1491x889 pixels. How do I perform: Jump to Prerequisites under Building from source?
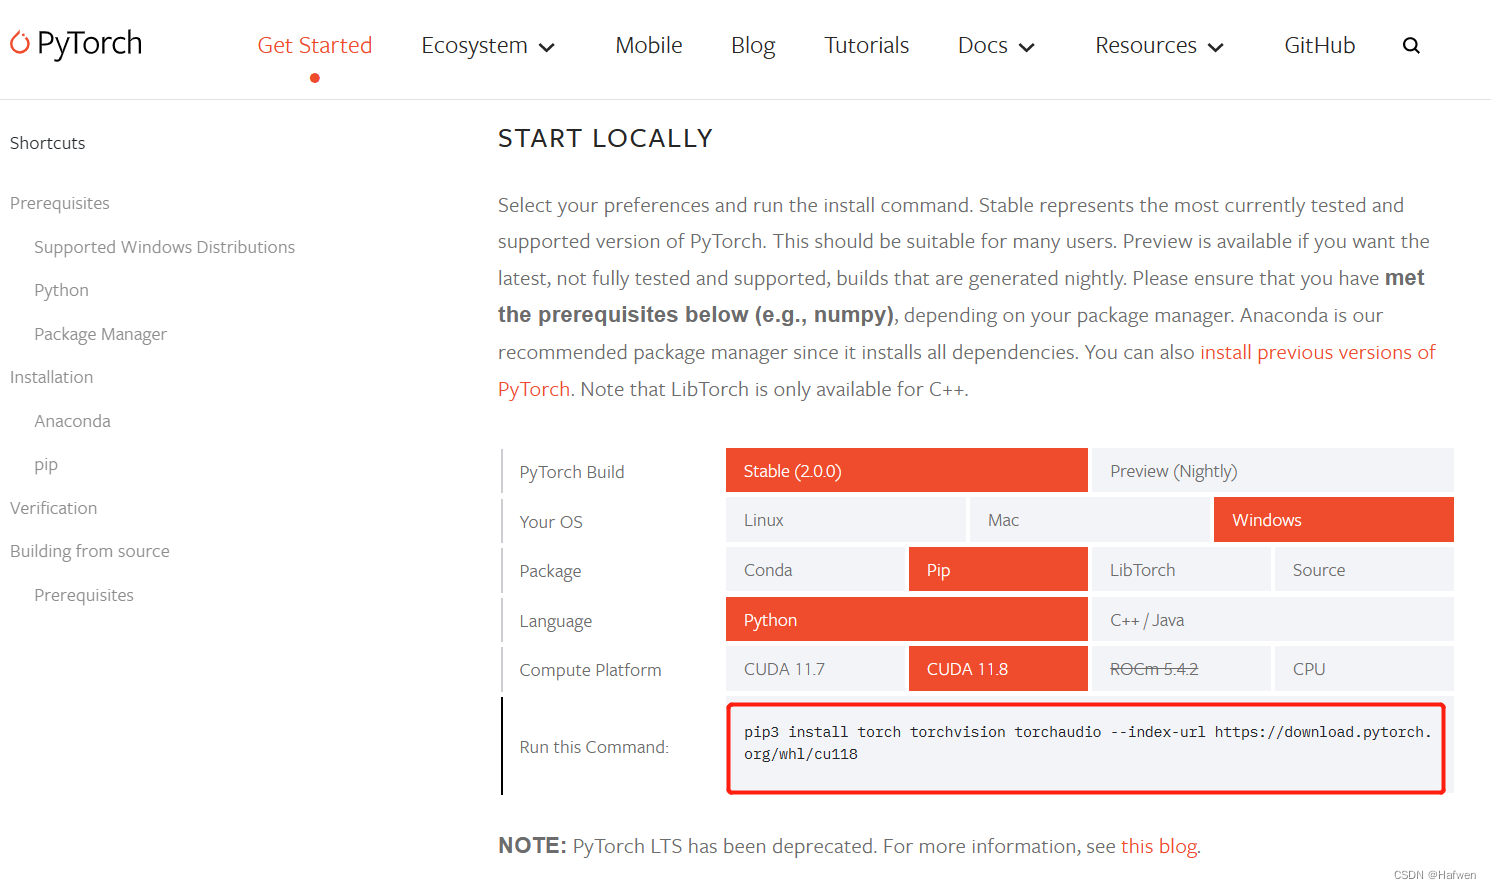[84, 595]
